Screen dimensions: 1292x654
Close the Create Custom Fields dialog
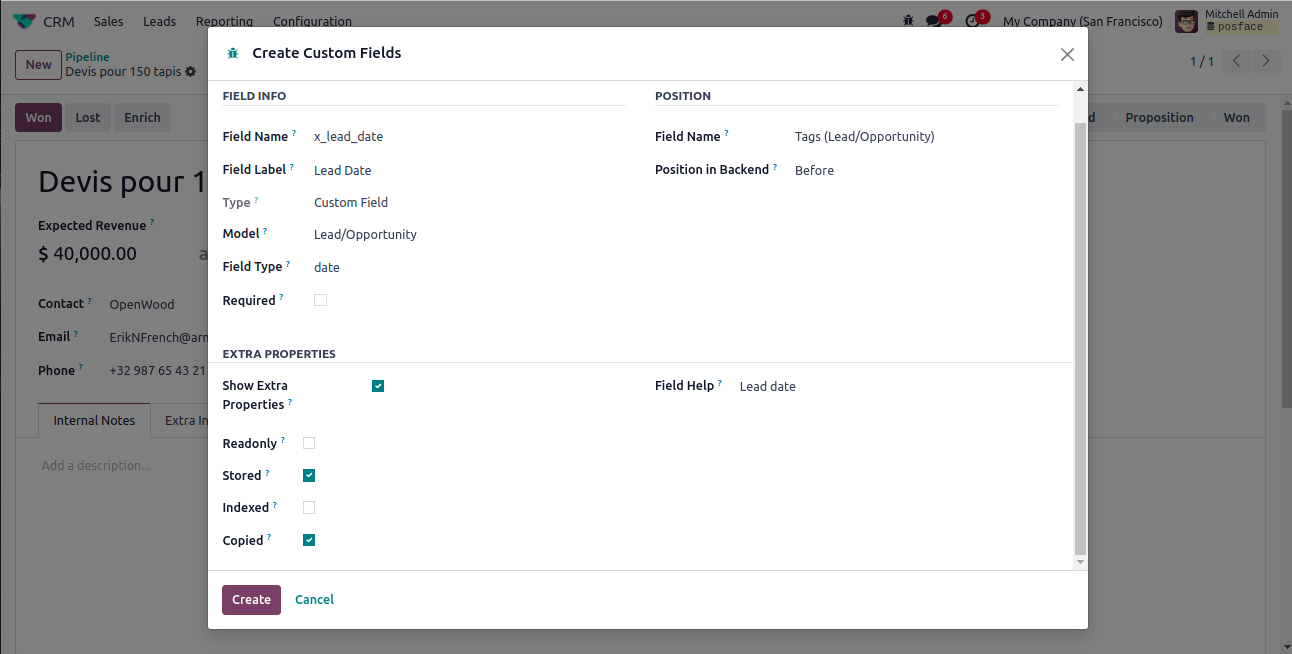tap(1067, 54)
